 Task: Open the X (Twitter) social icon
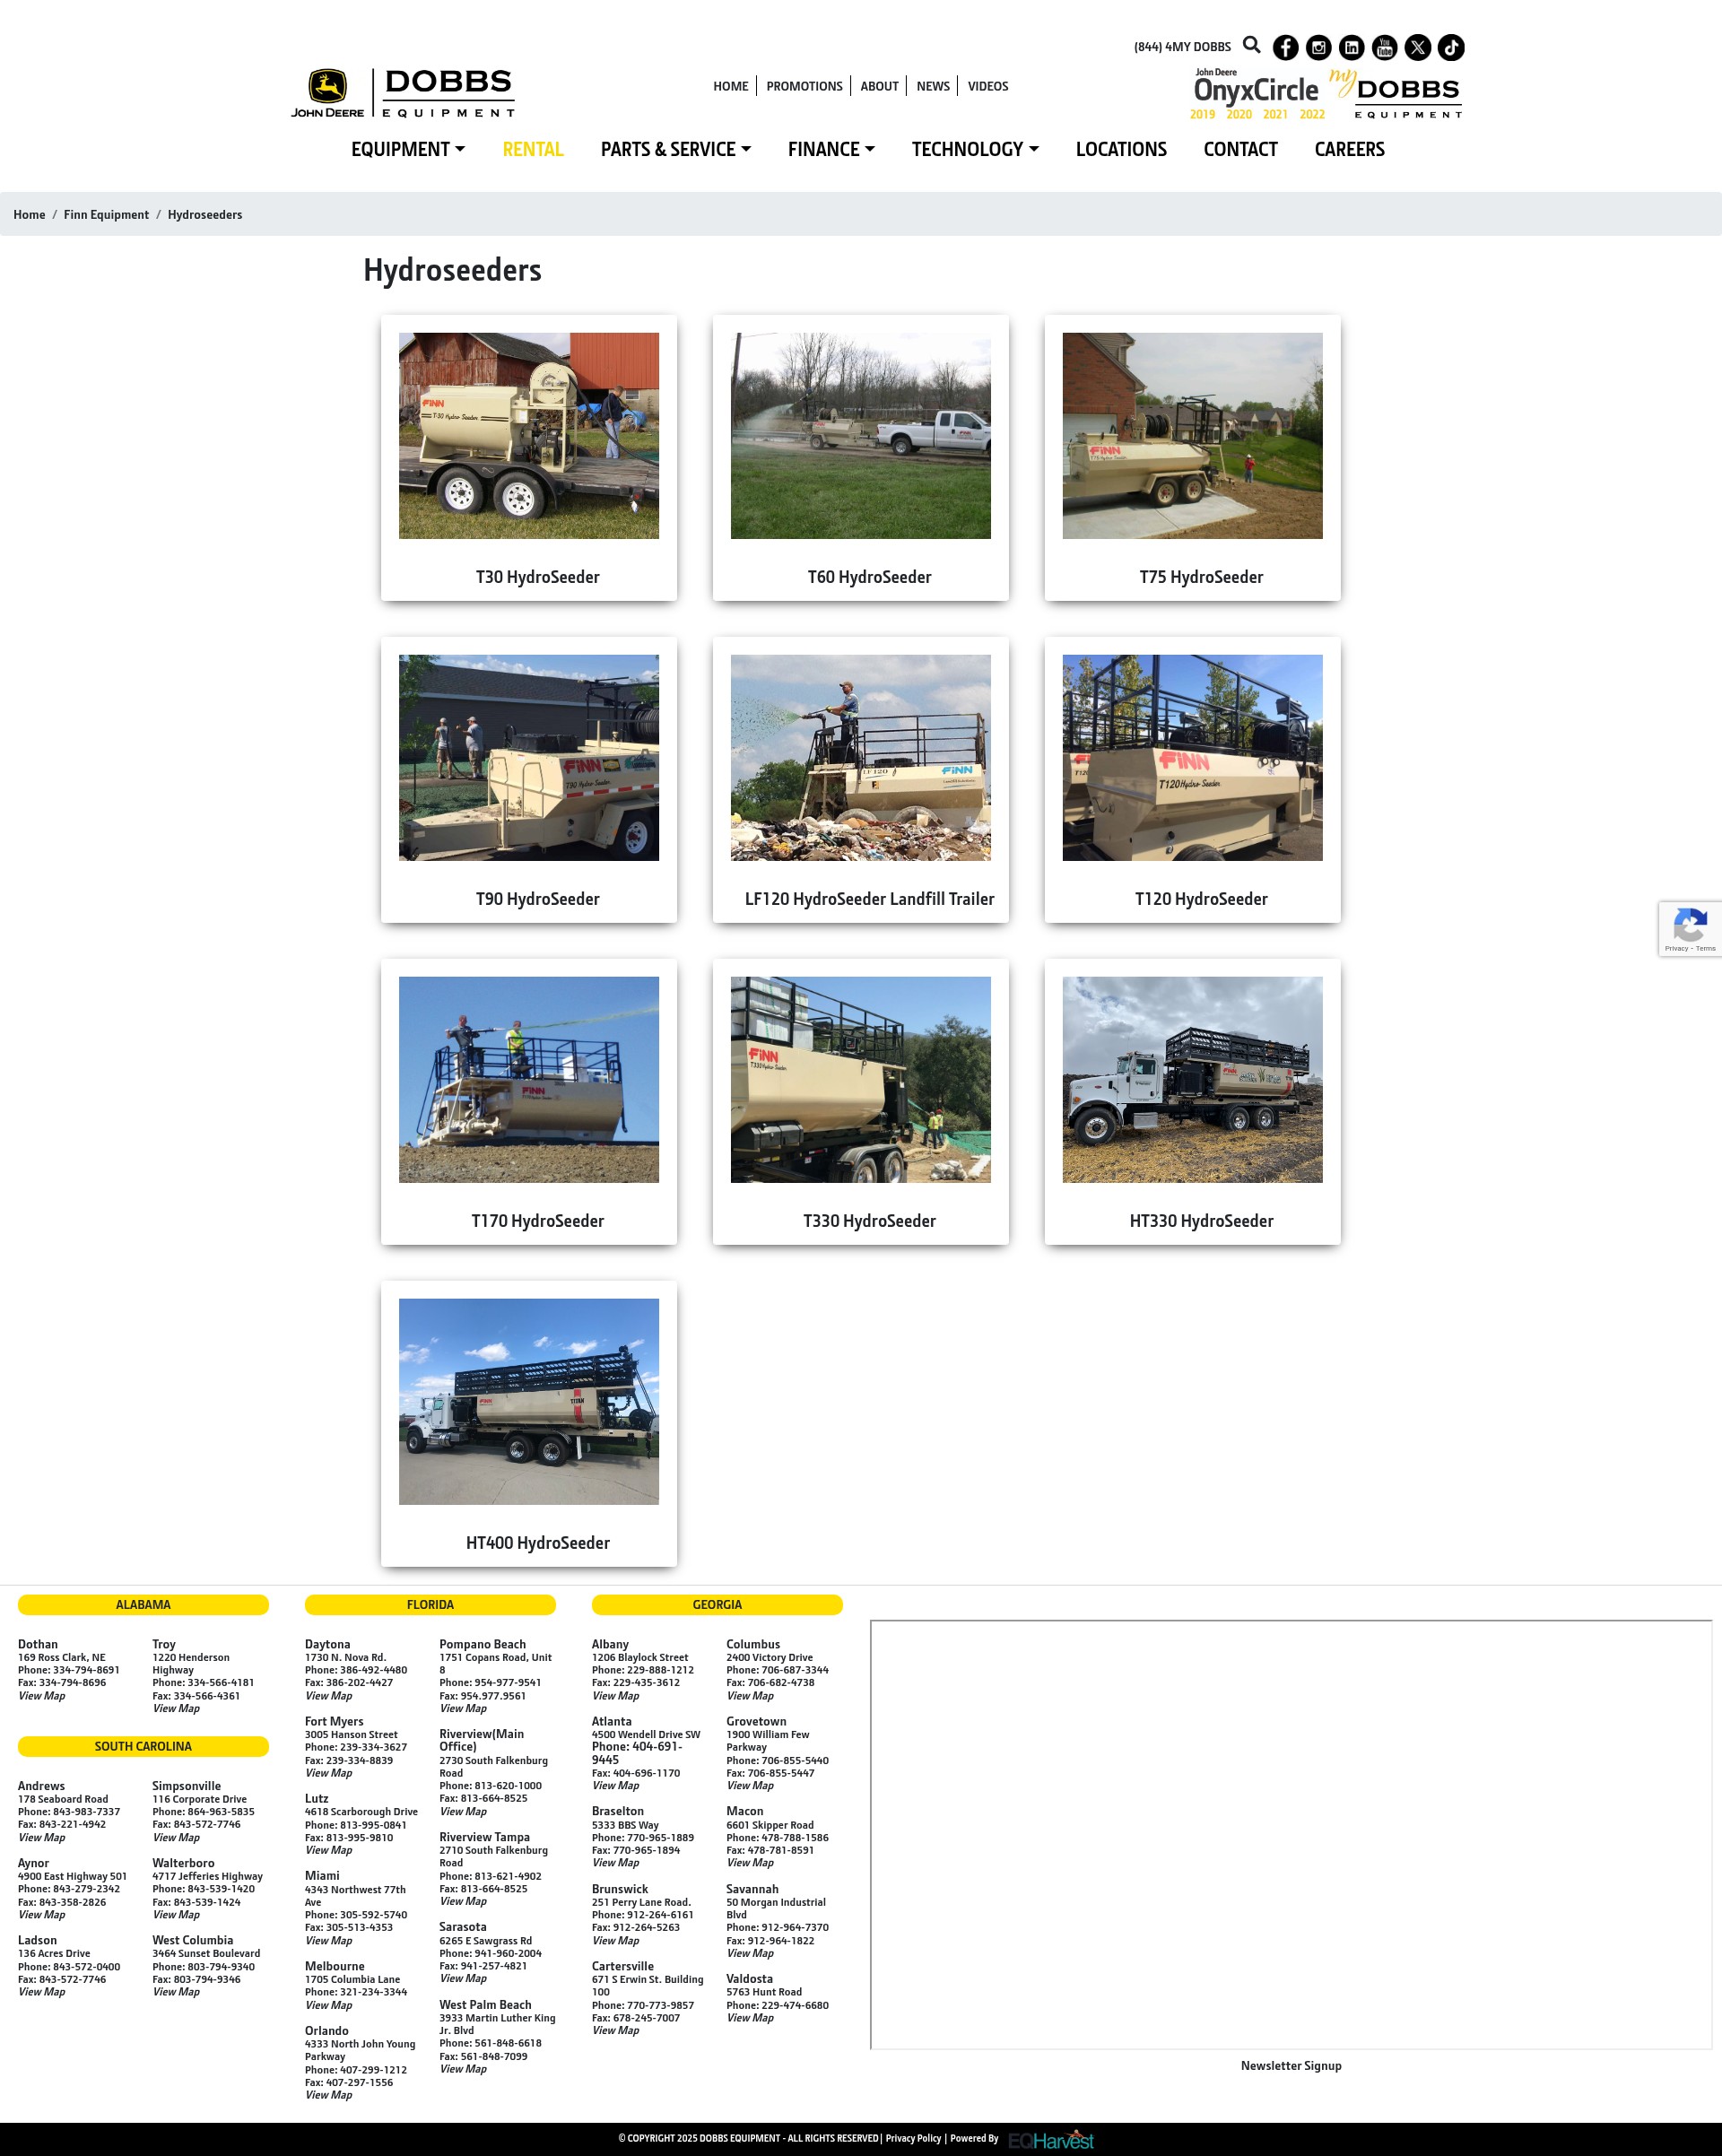(x=1418, y=47)
